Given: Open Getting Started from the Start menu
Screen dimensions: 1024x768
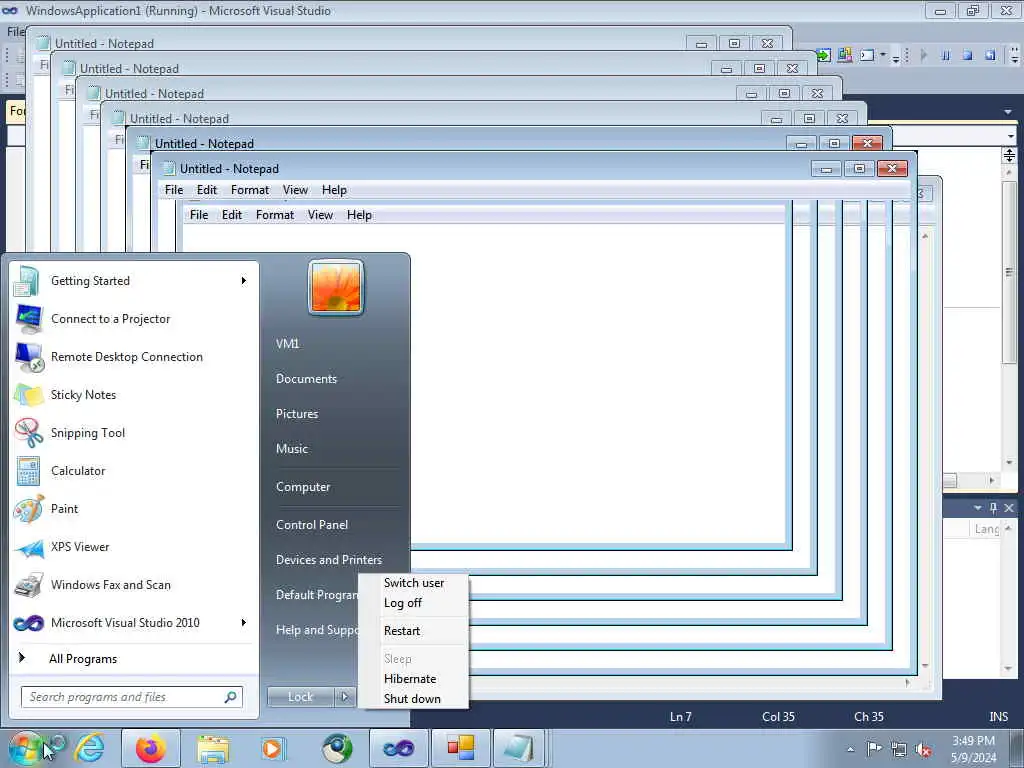Looking at the screenshot, I should coord(134,281).
